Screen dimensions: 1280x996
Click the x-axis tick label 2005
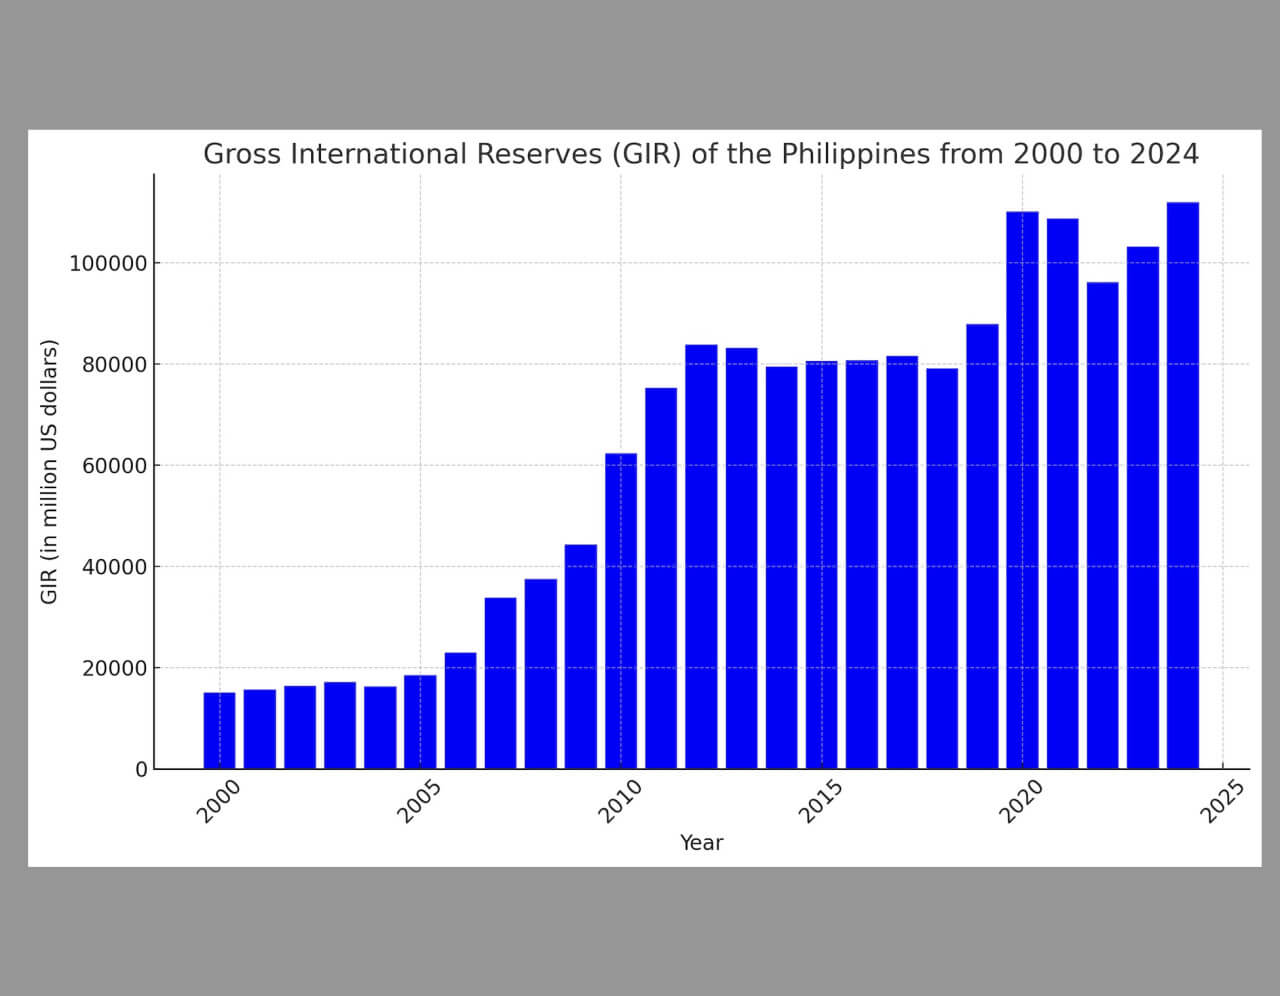click(x=419, y=802)
